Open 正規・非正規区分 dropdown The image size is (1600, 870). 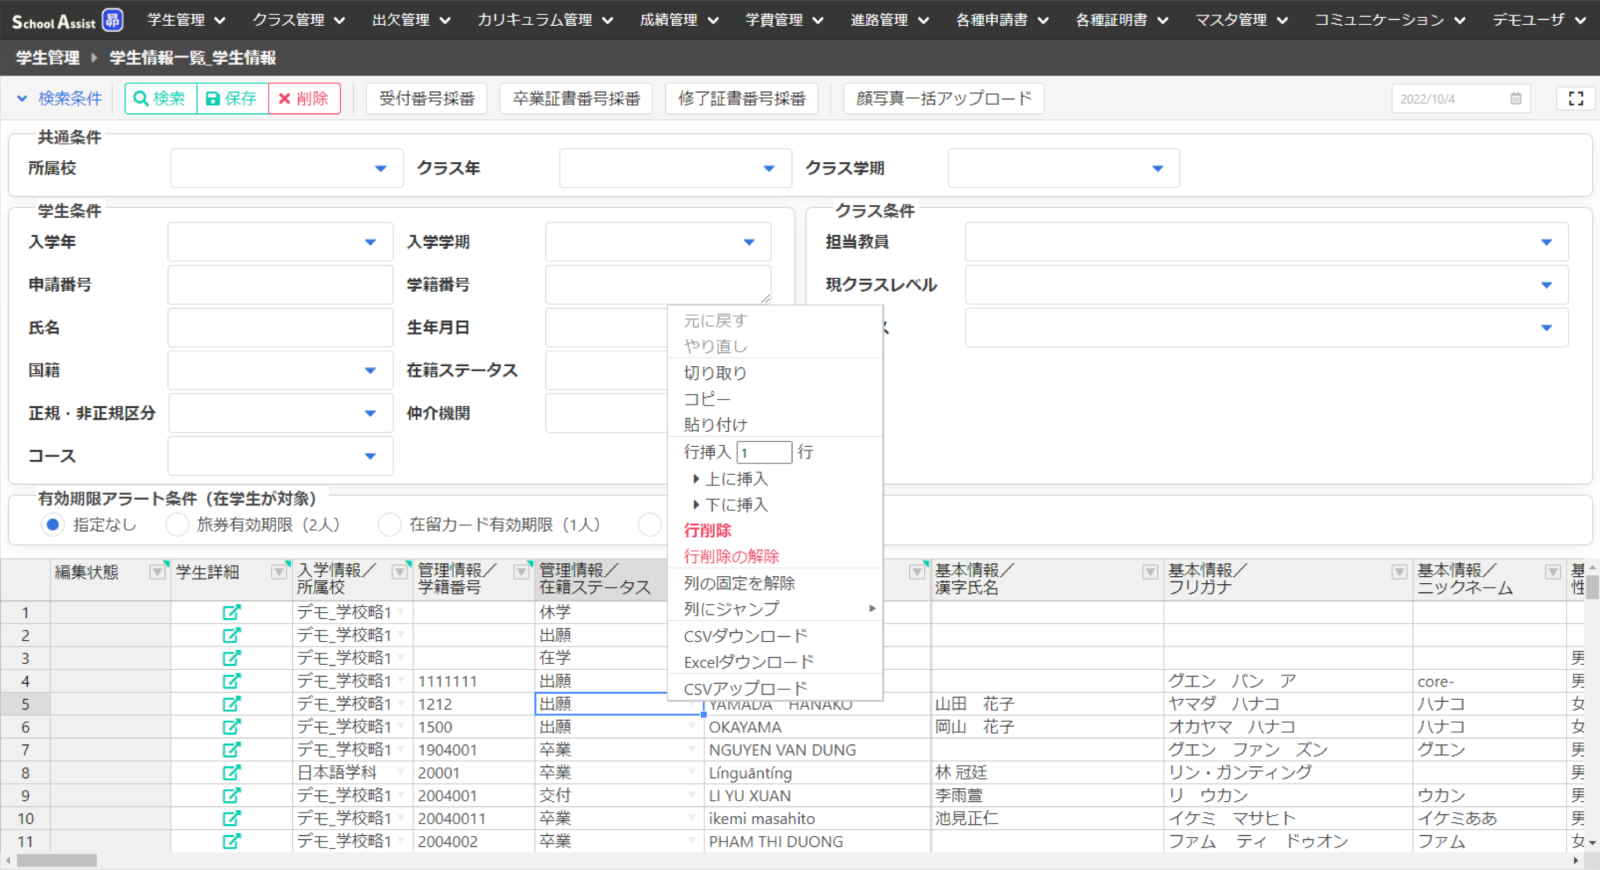(280, 413)
